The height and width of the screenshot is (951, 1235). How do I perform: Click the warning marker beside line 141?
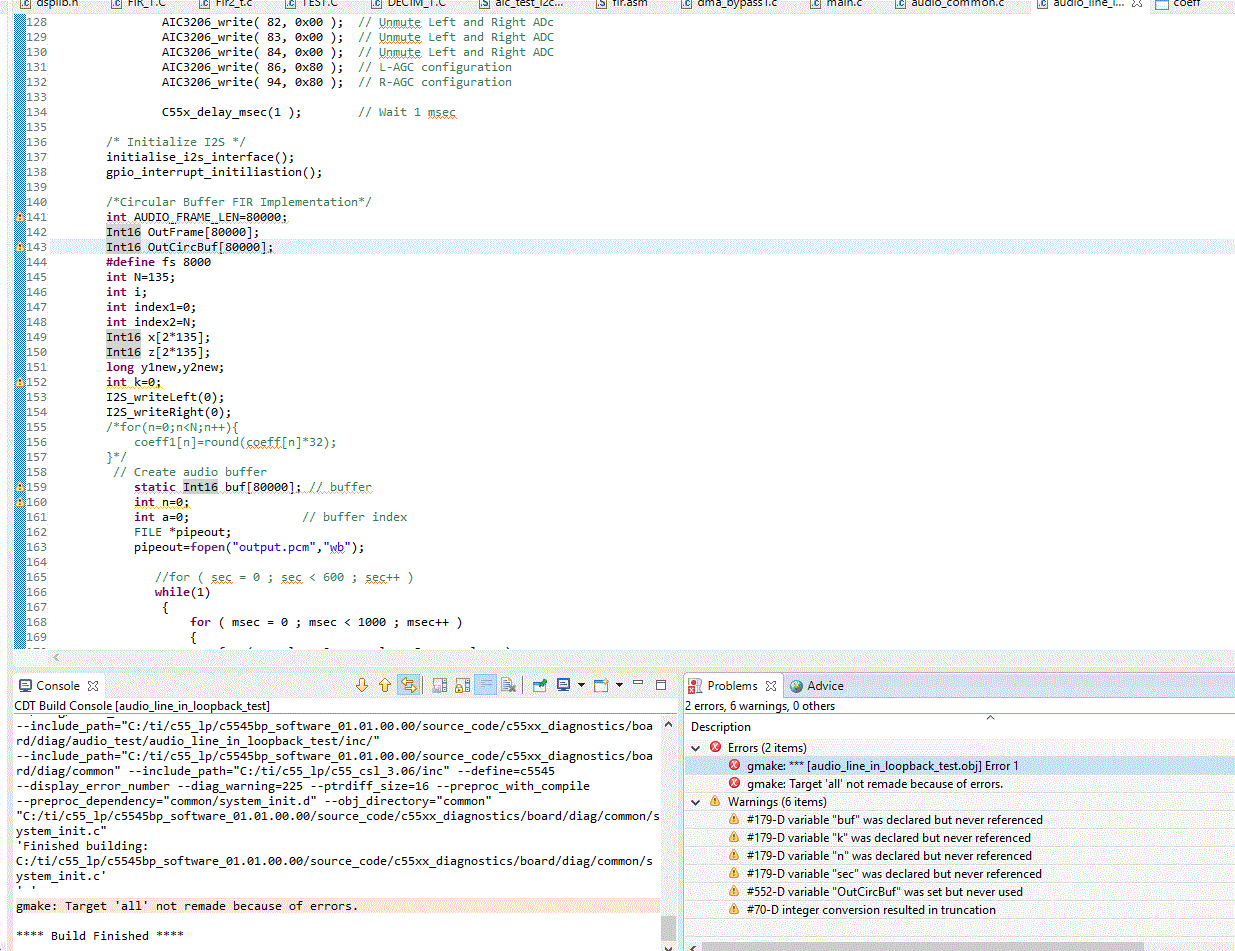point(19,216)
